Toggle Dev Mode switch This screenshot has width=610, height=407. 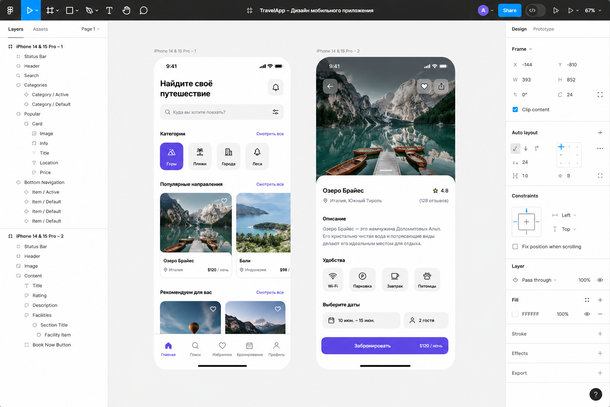click(x=535, y=11)
